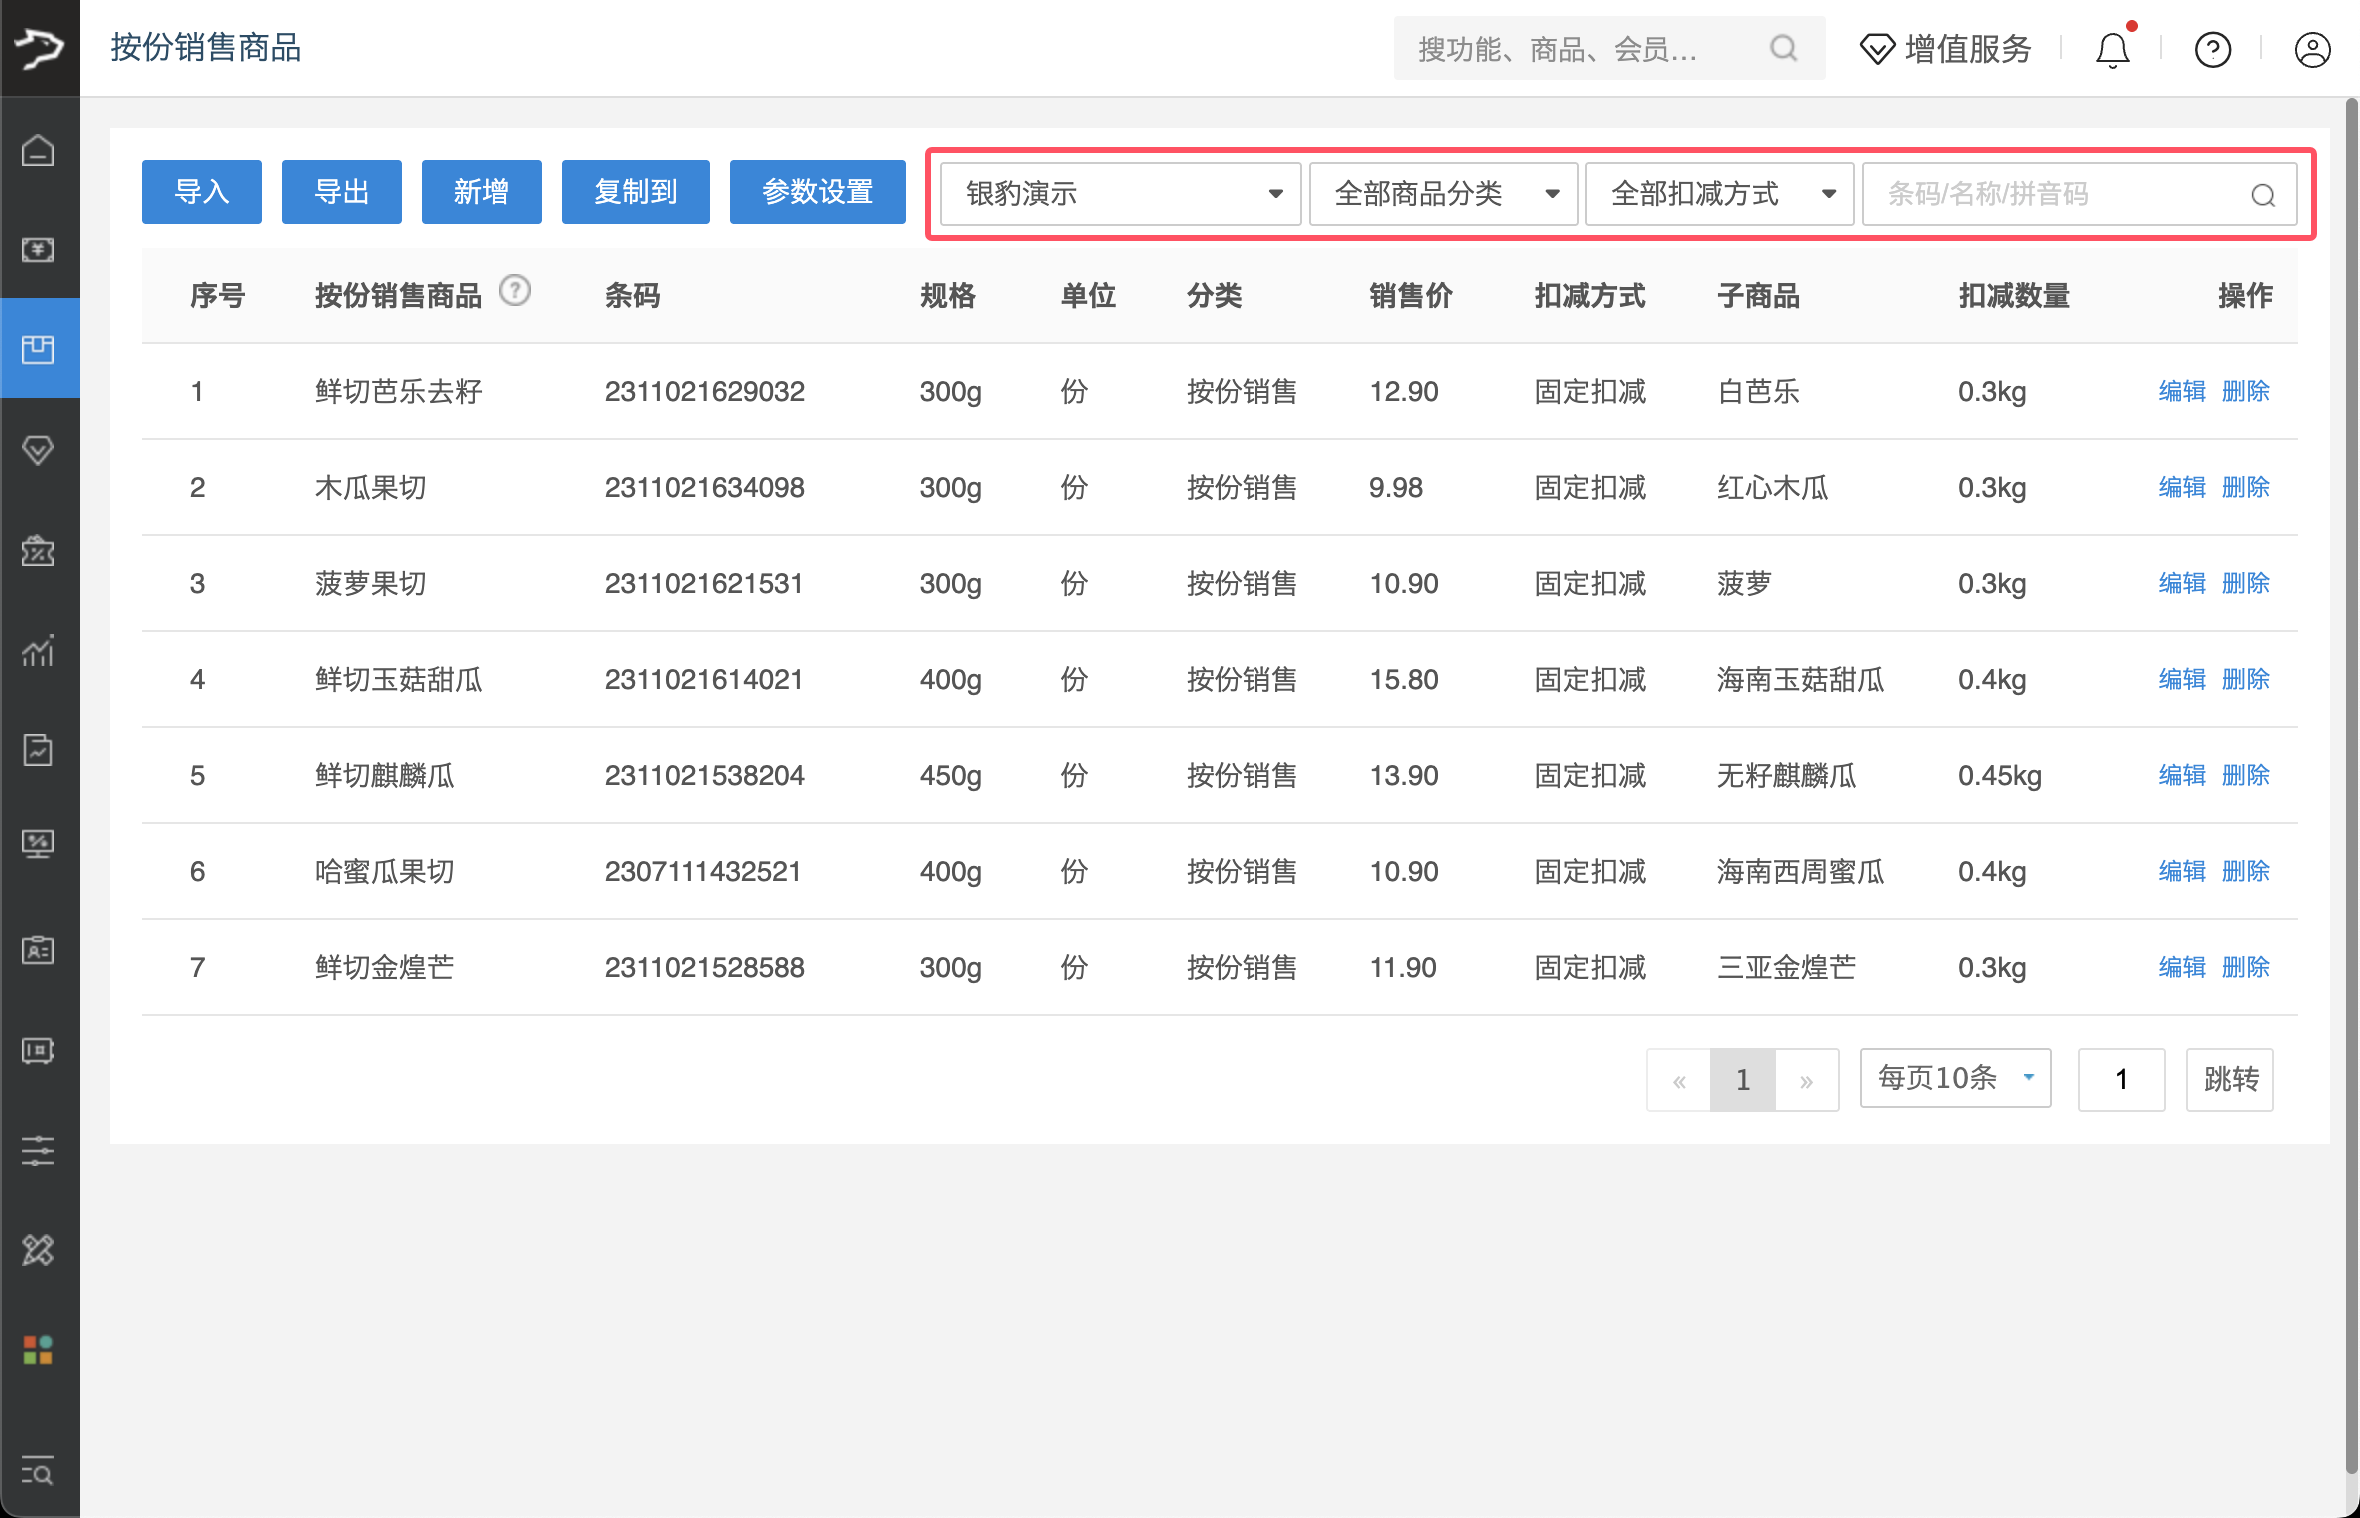2360x1518 pixels.
Task: Expand the 全部商品分类 dropdown
Action: pos(1443,194)
